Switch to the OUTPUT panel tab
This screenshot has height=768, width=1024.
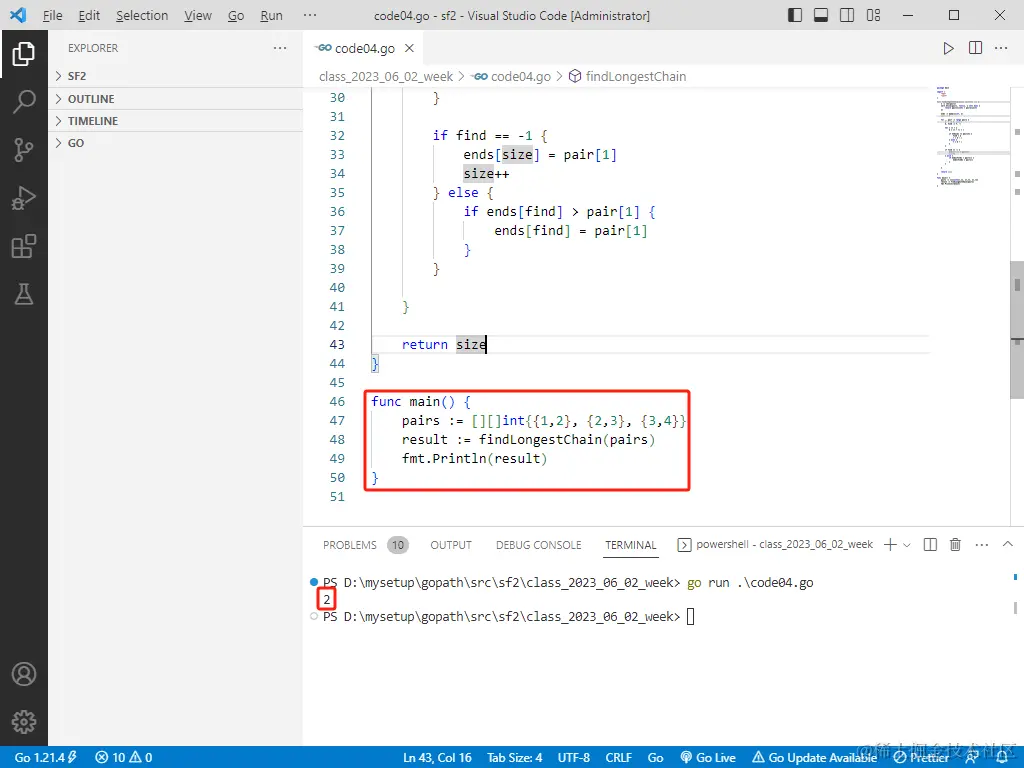[x=451, y=545]
